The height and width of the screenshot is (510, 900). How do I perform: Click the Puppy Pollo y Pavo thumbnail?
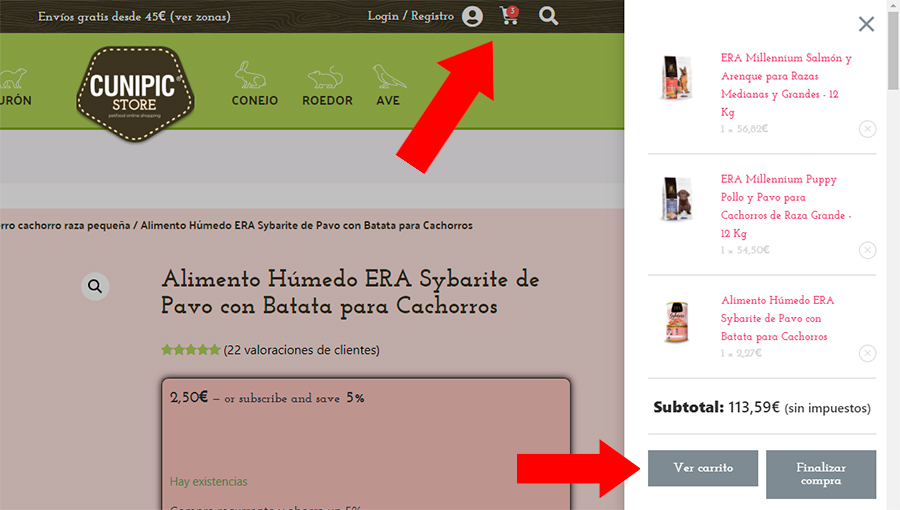(x=677, y=199)
